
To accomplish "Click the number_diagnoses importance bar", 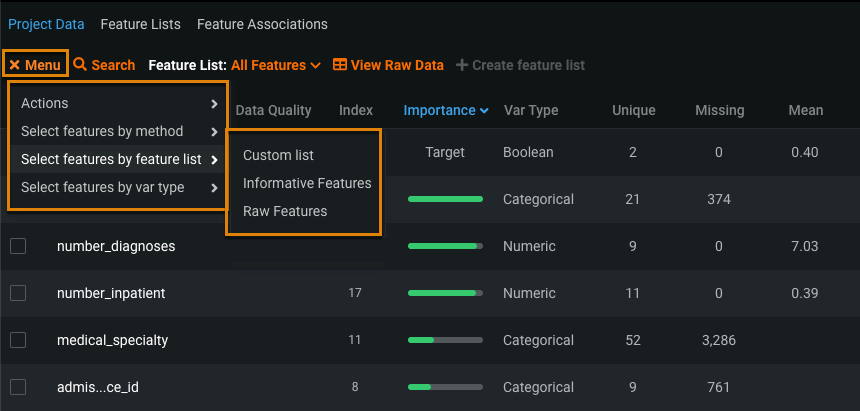I will (x=445, y=246).
